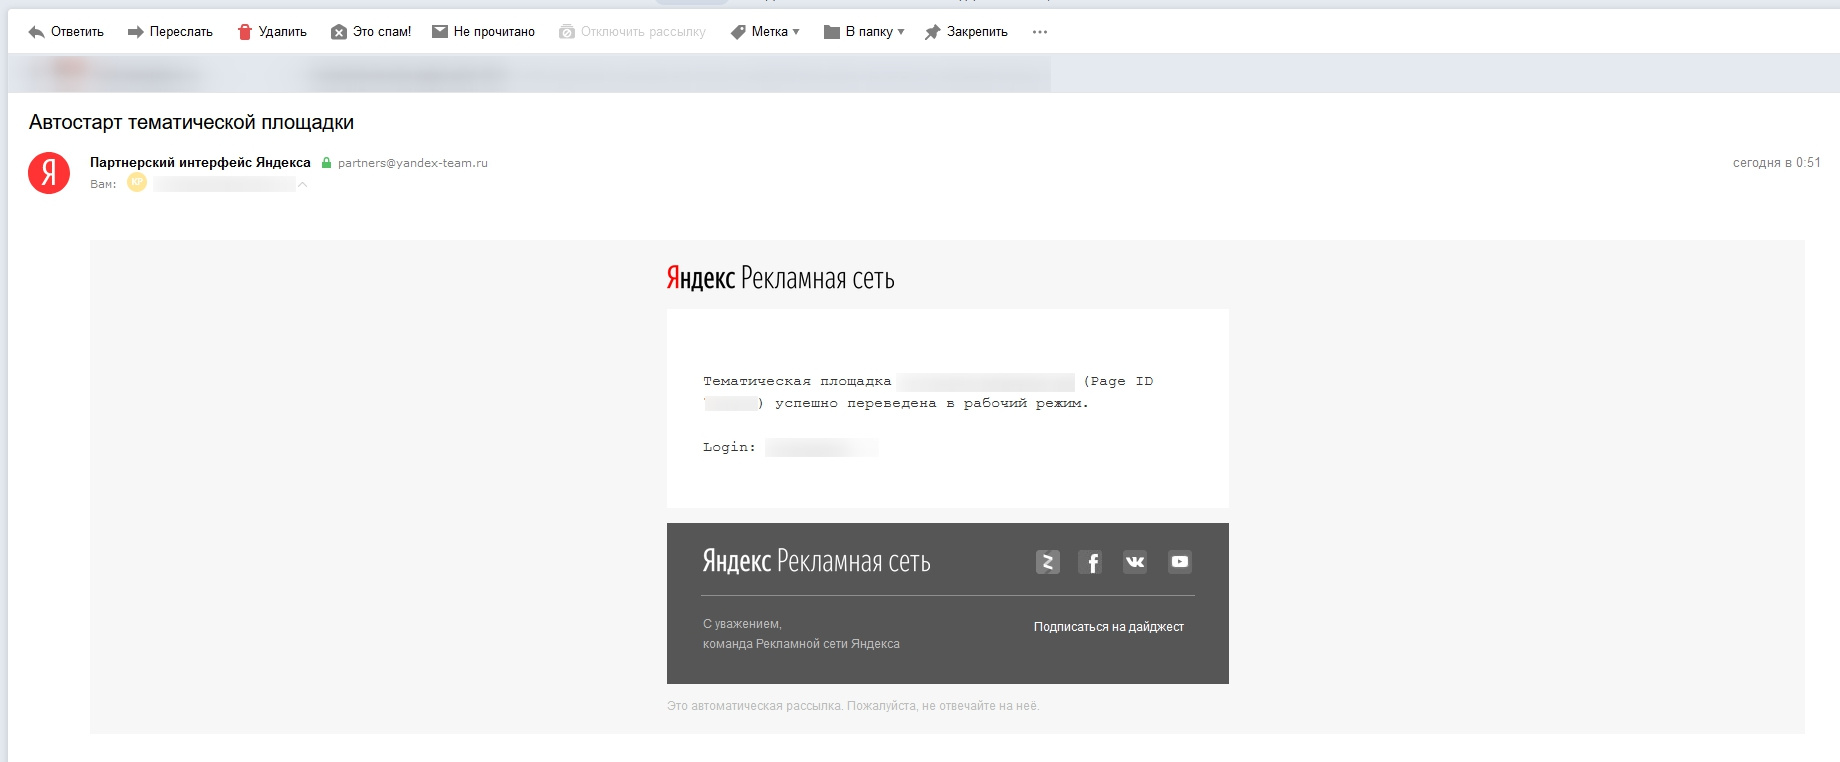Open the Zen social icon in footer
The width and height of the screenshot is (1840, 762).
point(1048,562)
